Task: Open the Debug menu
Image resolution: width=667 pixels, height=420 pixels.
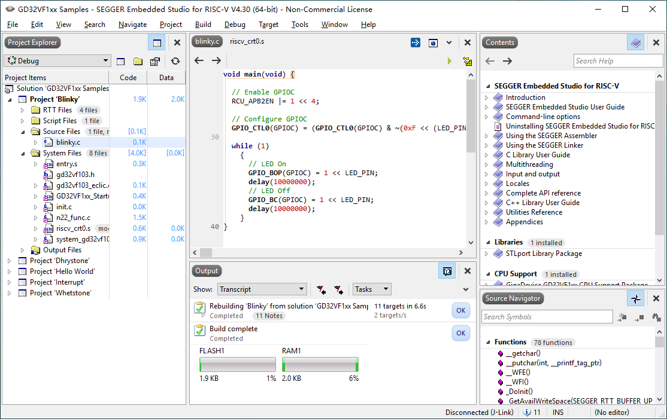Action: (x=235, y=25)
